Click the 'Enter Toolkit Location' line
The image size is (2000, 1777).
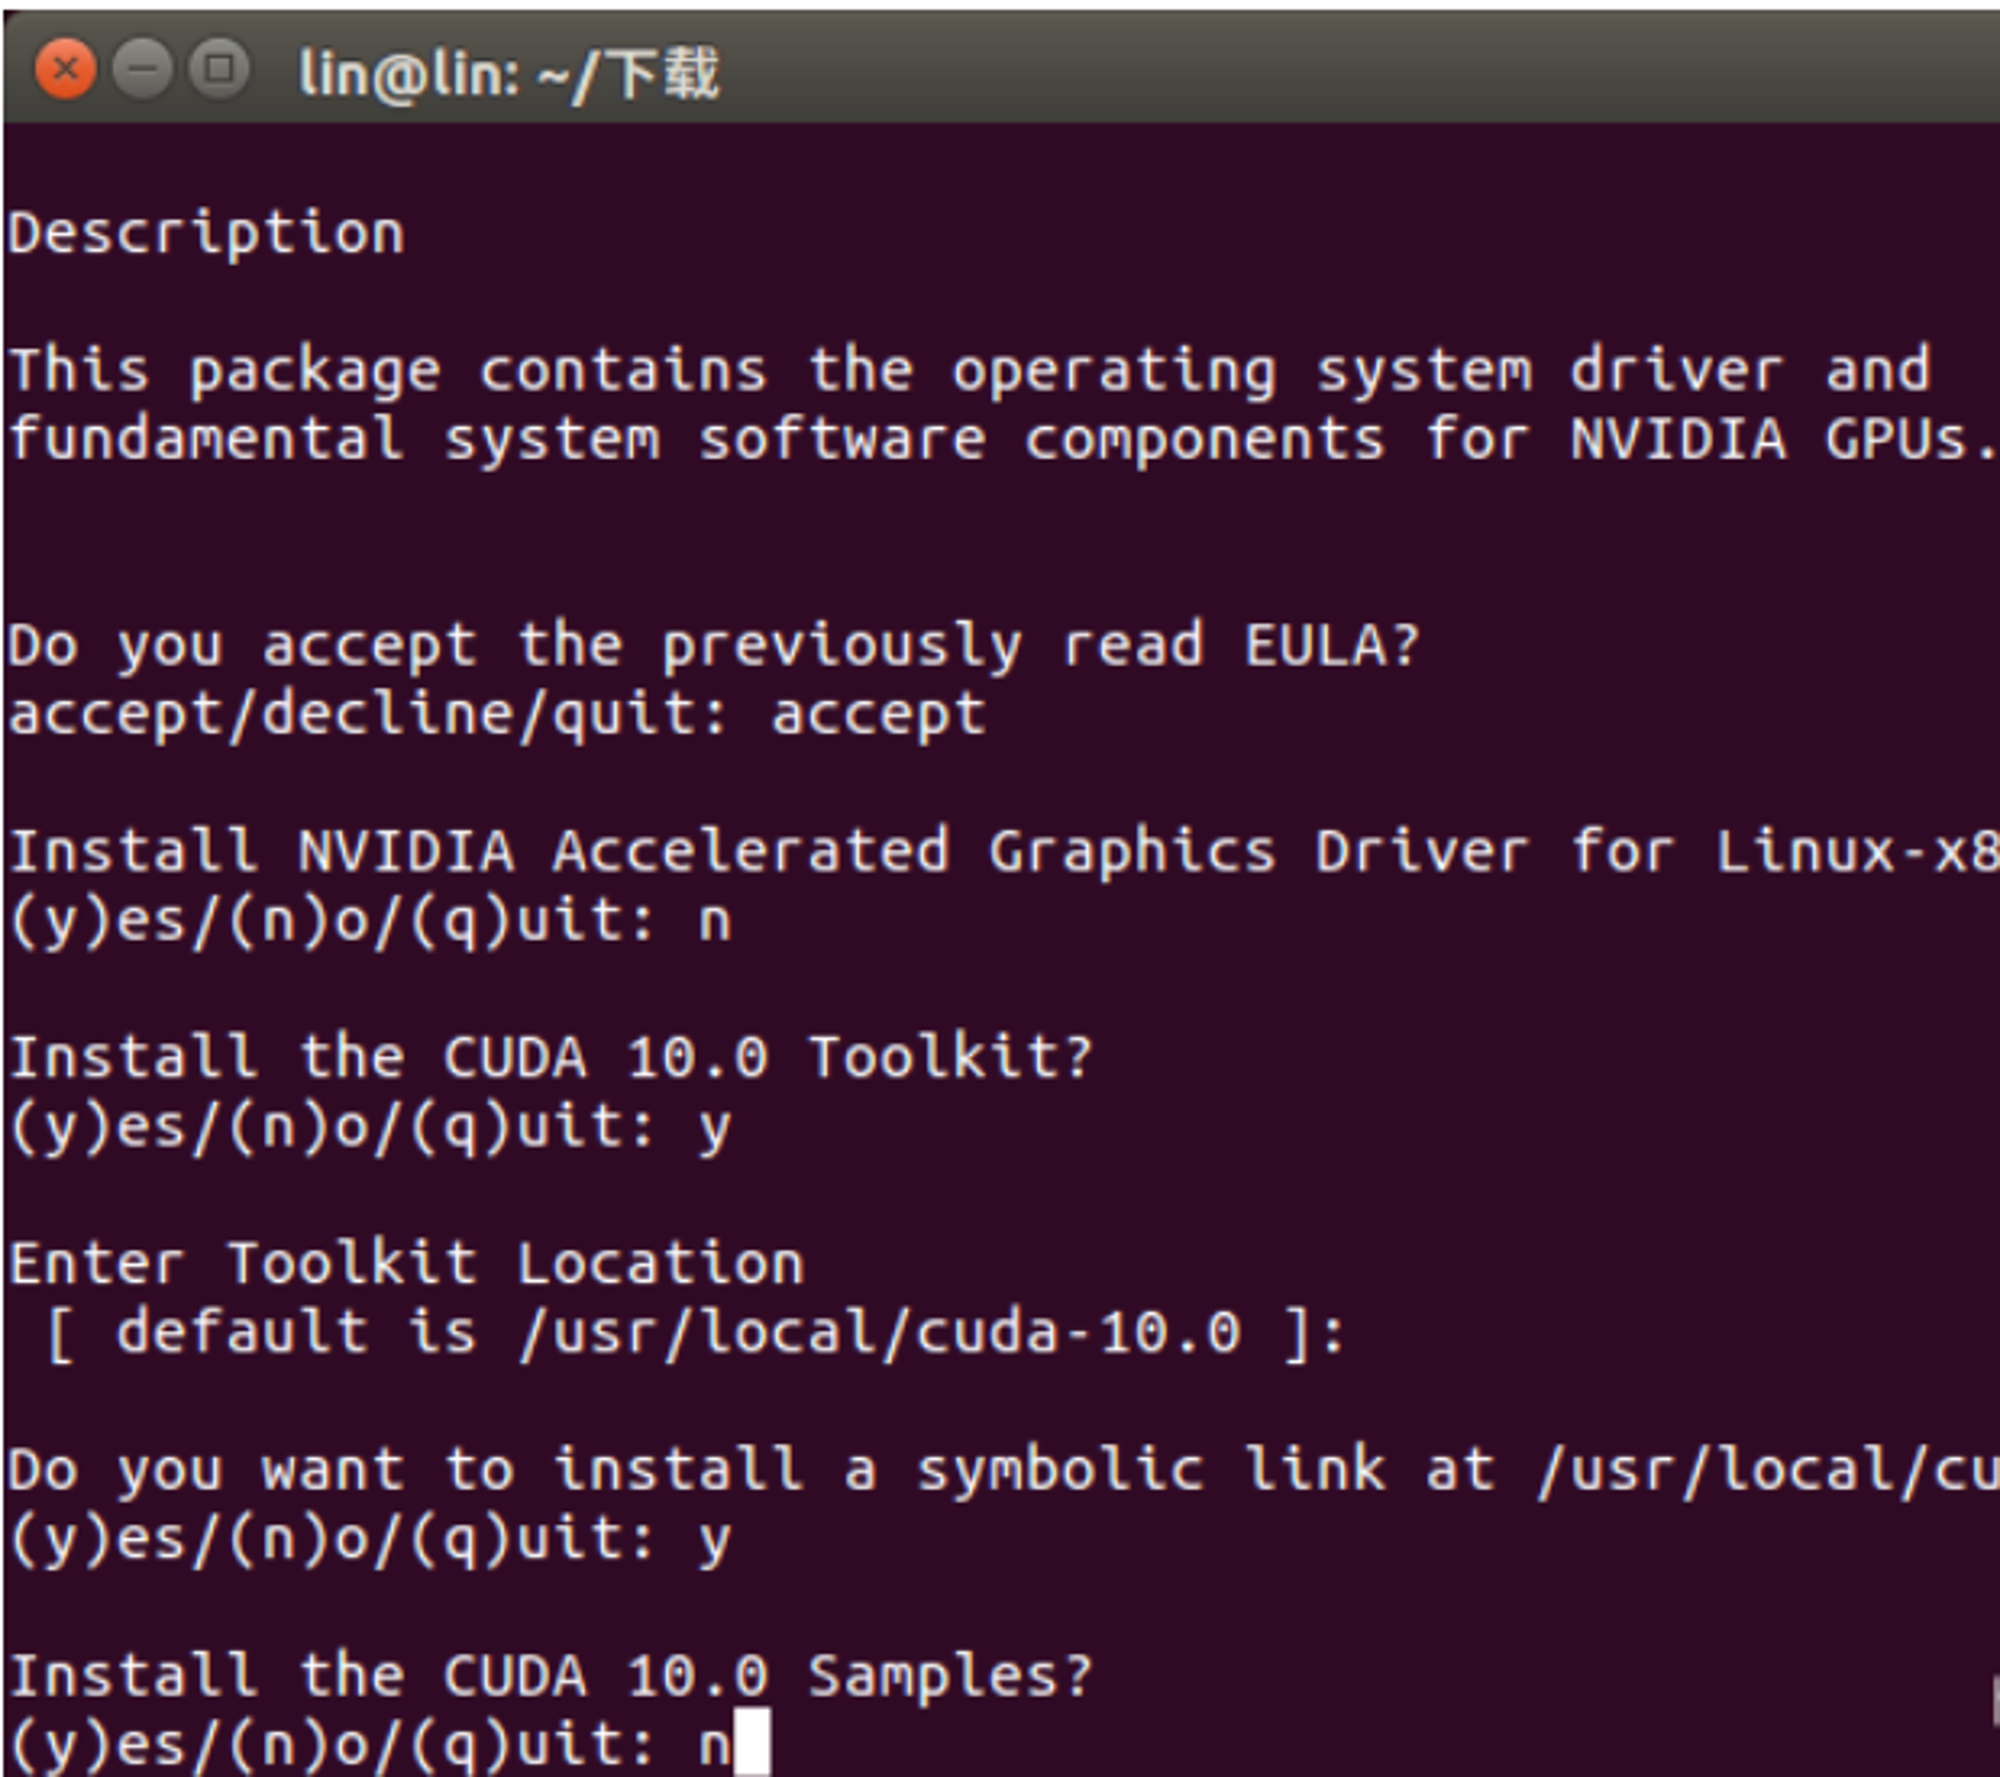pyautogui.click(x=406, y=1264)
